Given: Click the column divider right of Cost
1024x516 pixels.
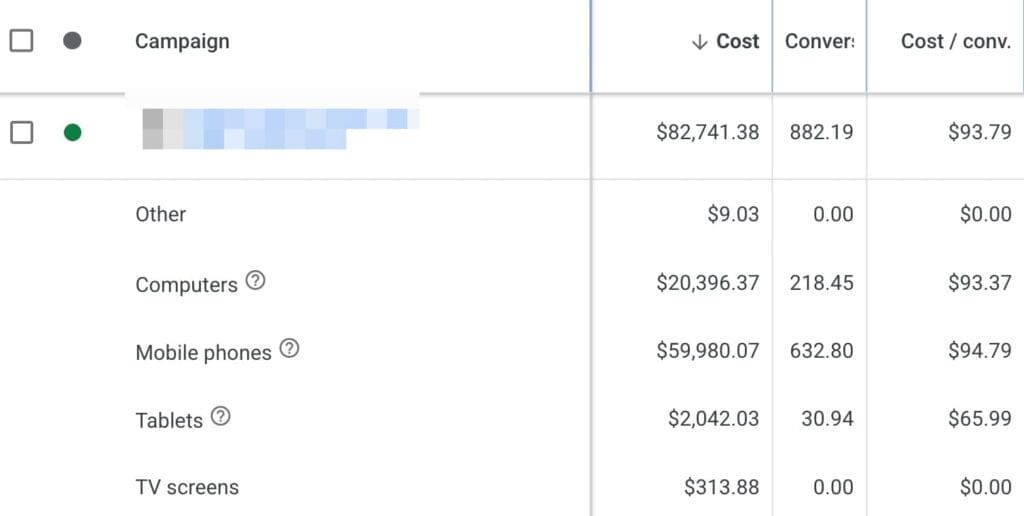Looking at the screenshot, I should (773, 46).
